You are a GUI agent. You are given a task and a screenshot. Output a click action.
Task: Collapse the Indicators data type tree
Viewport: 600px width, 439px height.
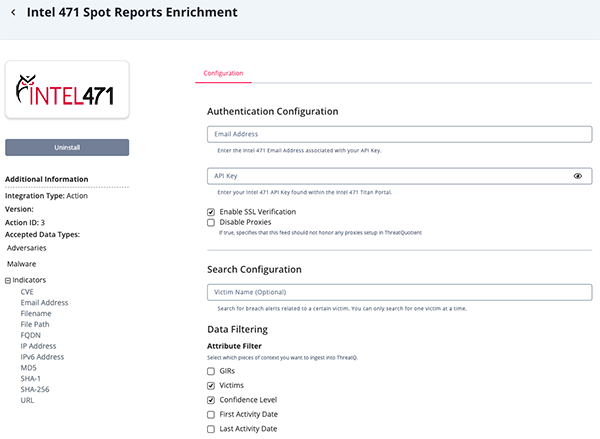8,281
